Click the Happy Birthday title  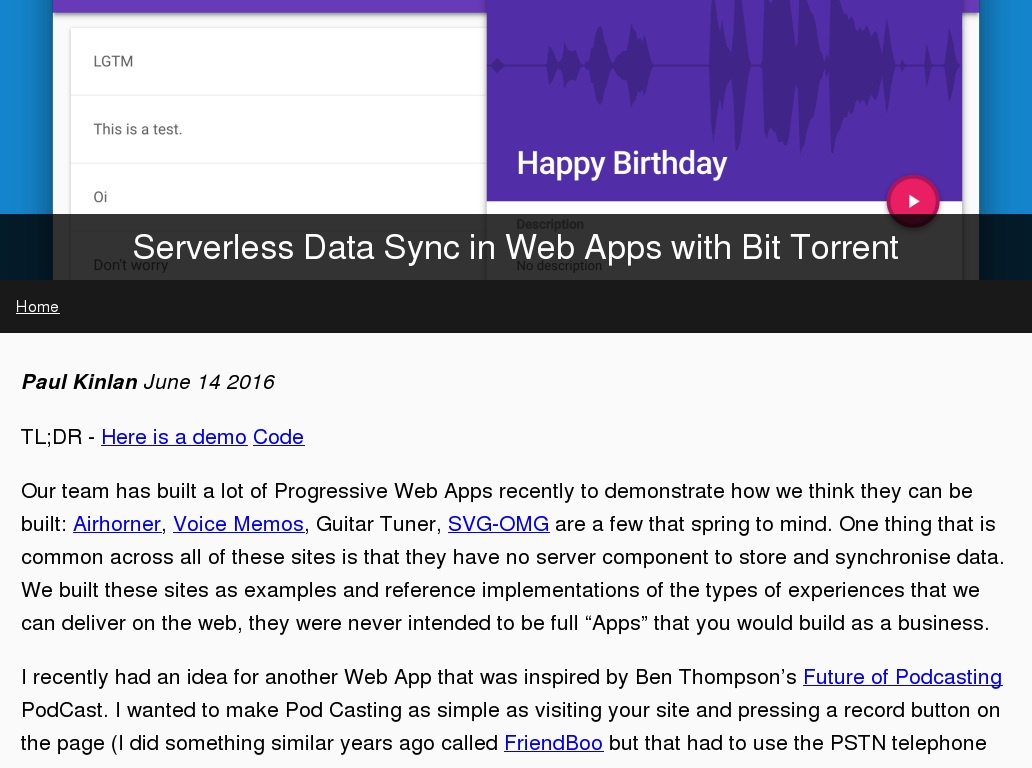(621, 164)
